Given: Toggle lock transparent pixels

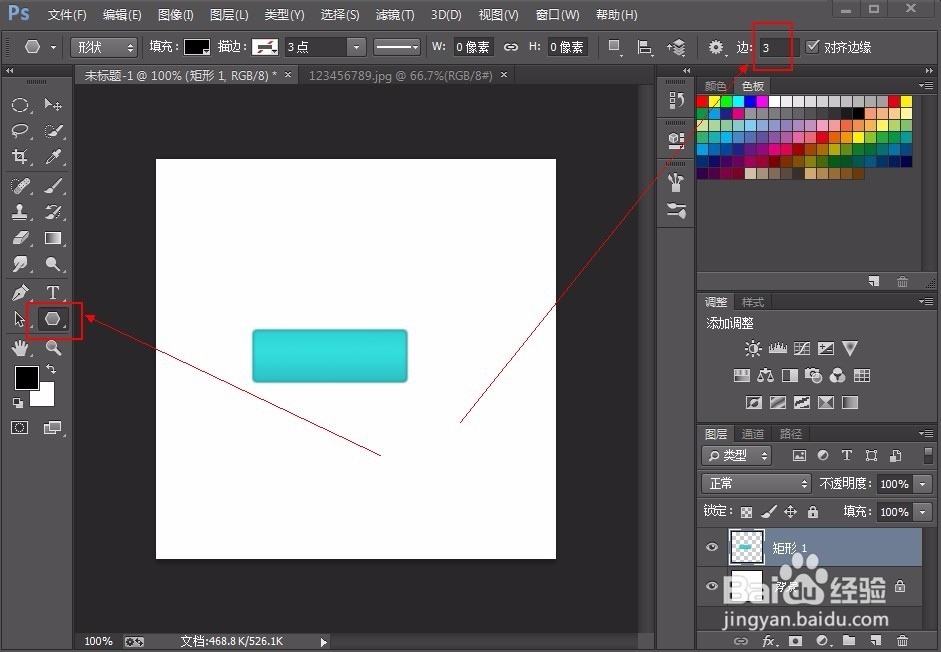Looking at the screenshot, I should (x=746, y=512).
